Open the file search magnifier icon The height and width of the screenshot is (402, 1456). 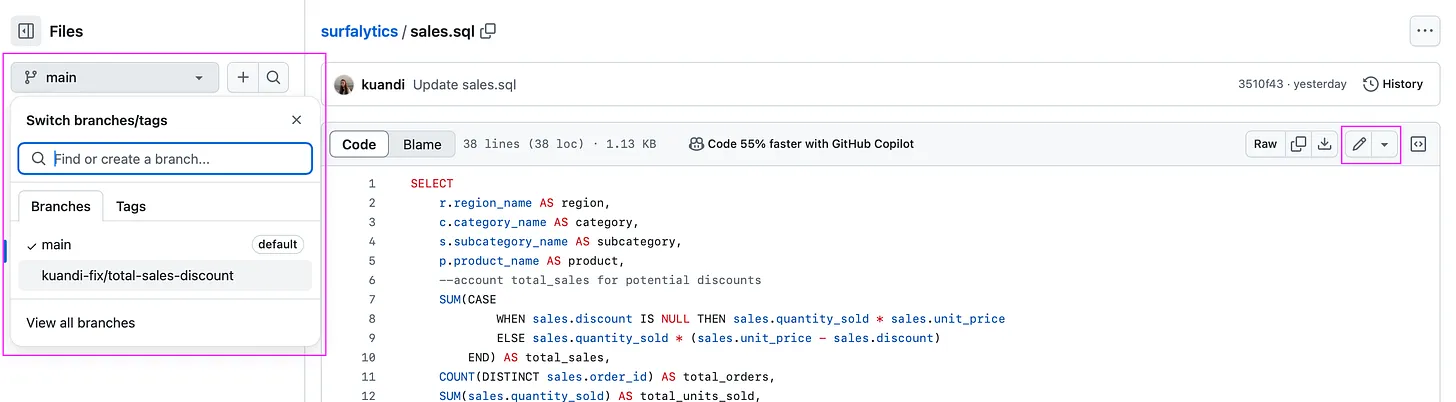(274, 77)
